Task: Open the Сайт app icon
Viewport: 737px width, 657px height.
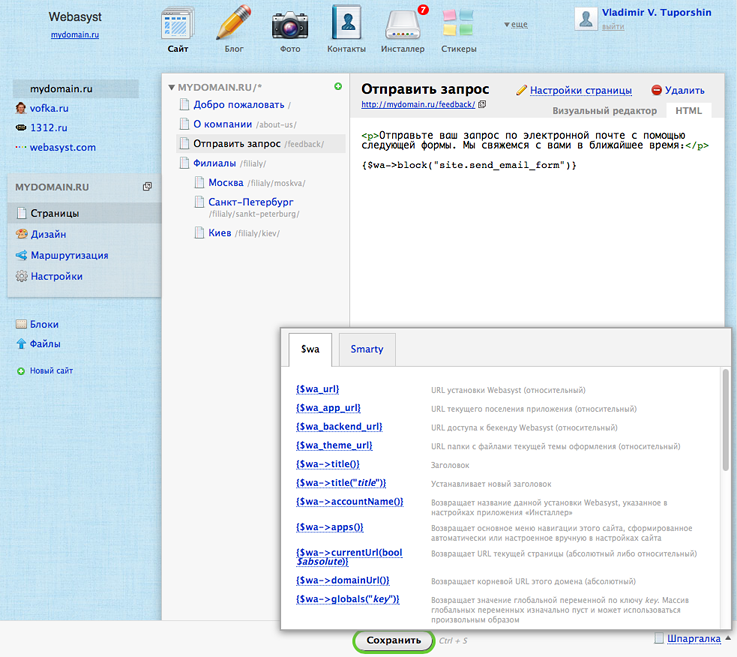Action: coord(177,23)
